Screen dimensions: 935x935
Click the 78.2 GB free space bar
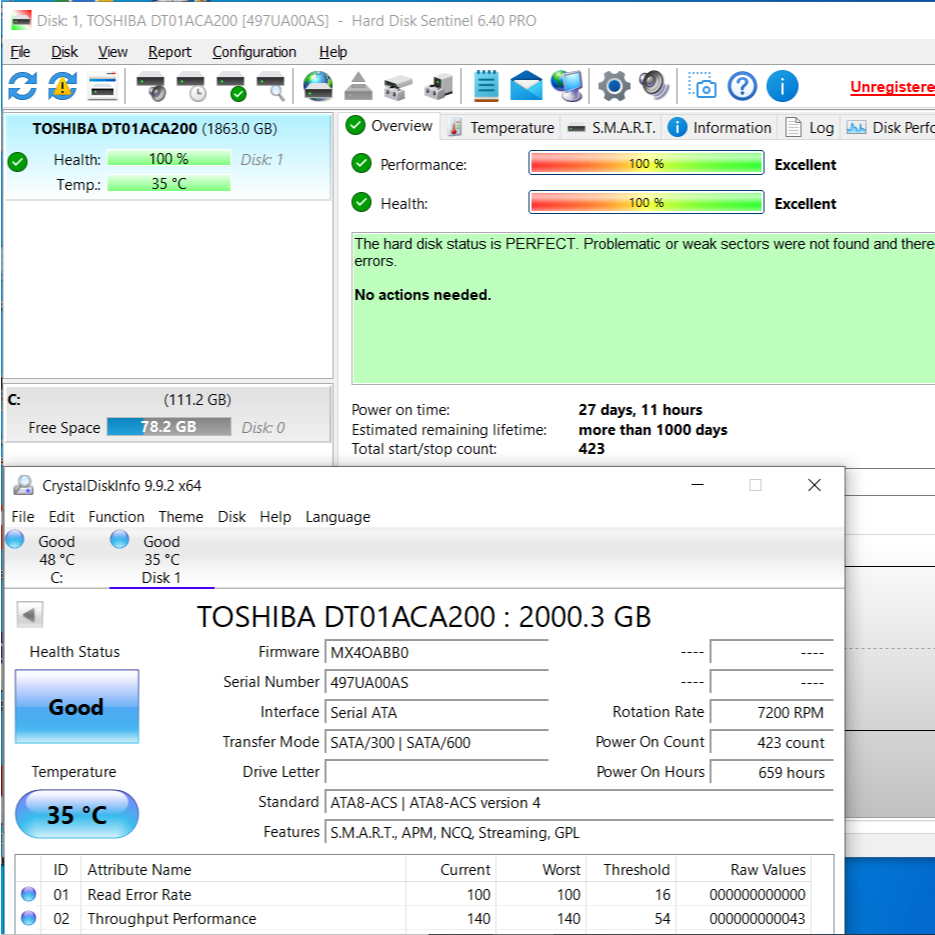(x=169, y=426)
